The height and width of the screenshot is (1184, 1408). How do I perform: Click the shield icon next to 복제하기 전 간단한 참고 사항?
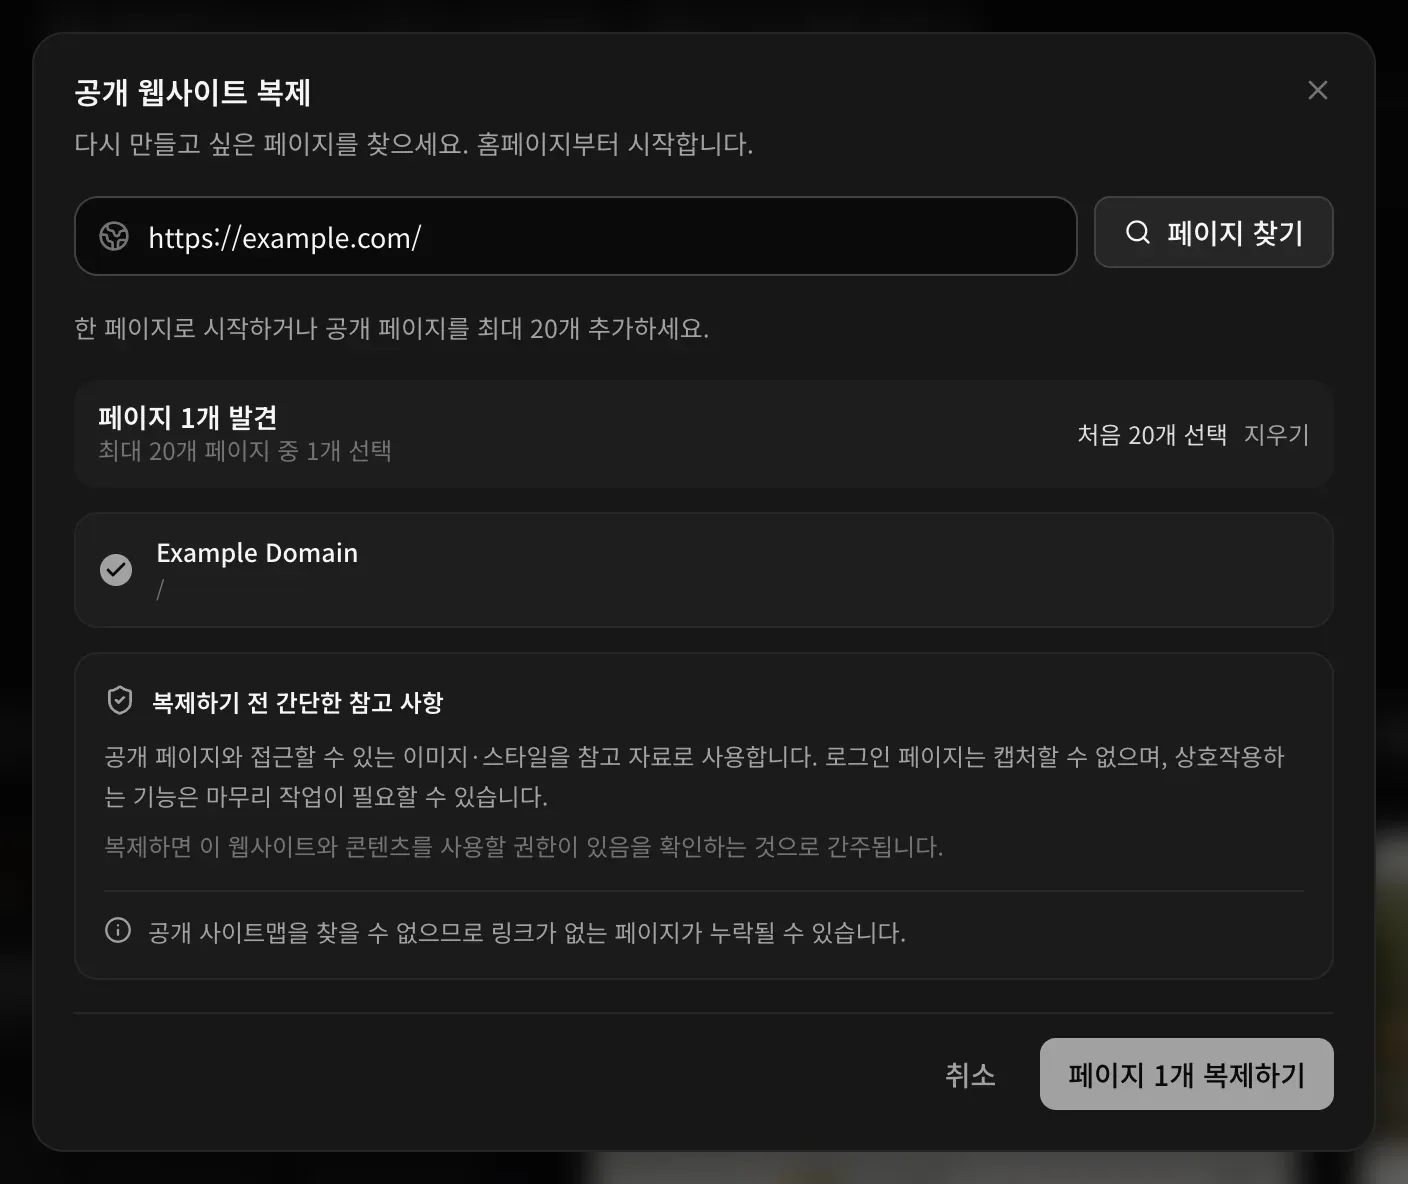tap(120, 701)
